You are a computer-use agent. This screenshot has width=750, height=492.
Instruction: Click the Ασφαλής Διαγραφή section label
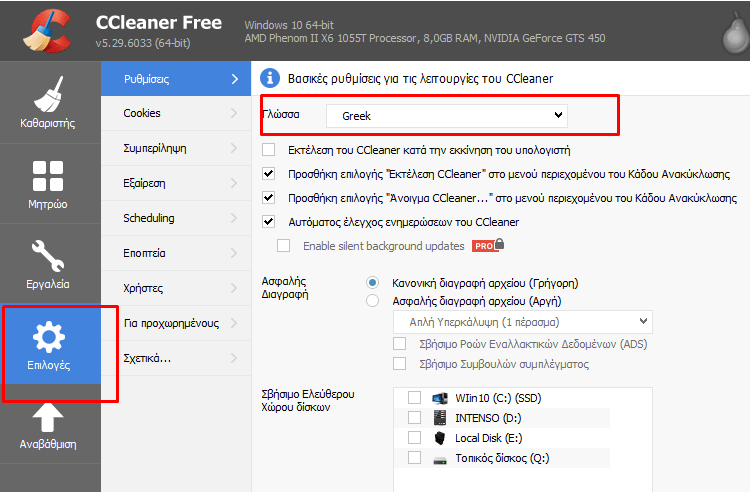click(285, 288)
